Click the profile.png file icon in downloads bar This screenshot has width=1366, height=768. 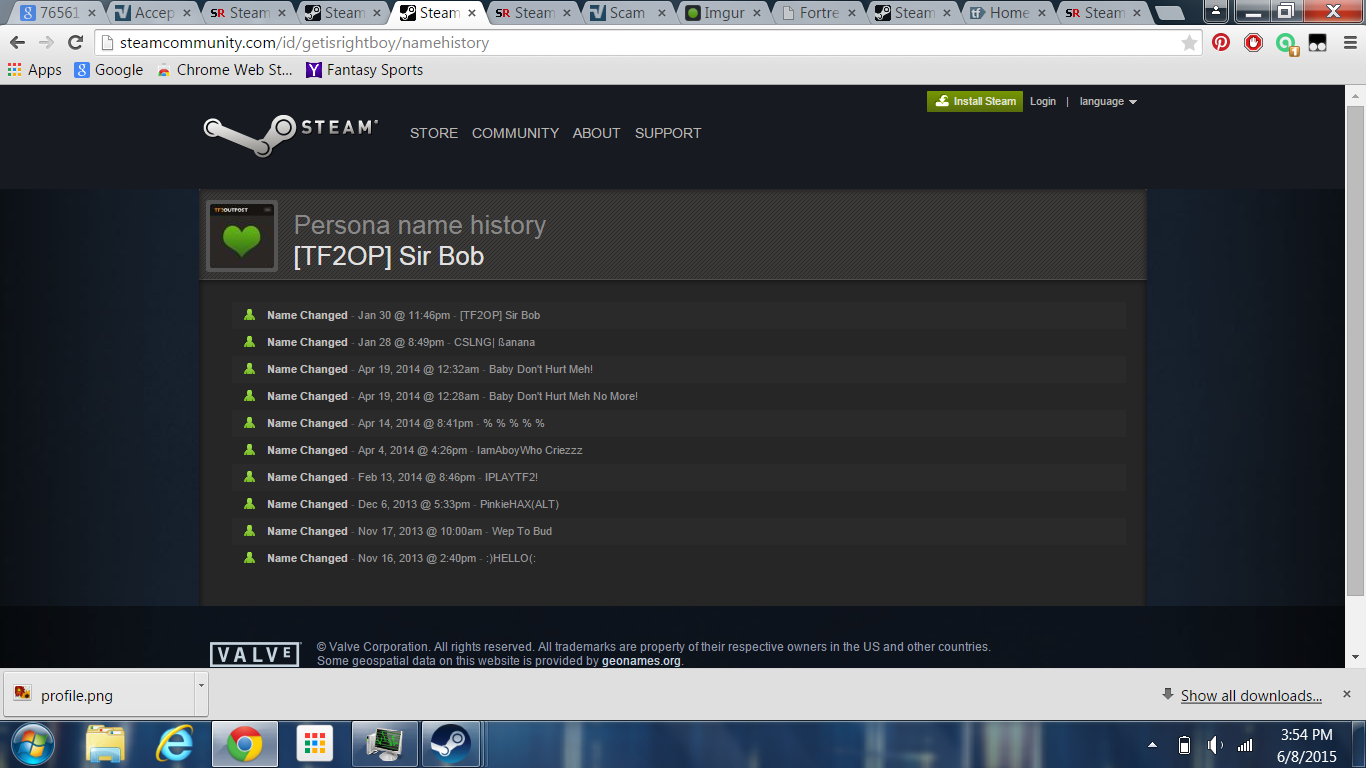23,694
